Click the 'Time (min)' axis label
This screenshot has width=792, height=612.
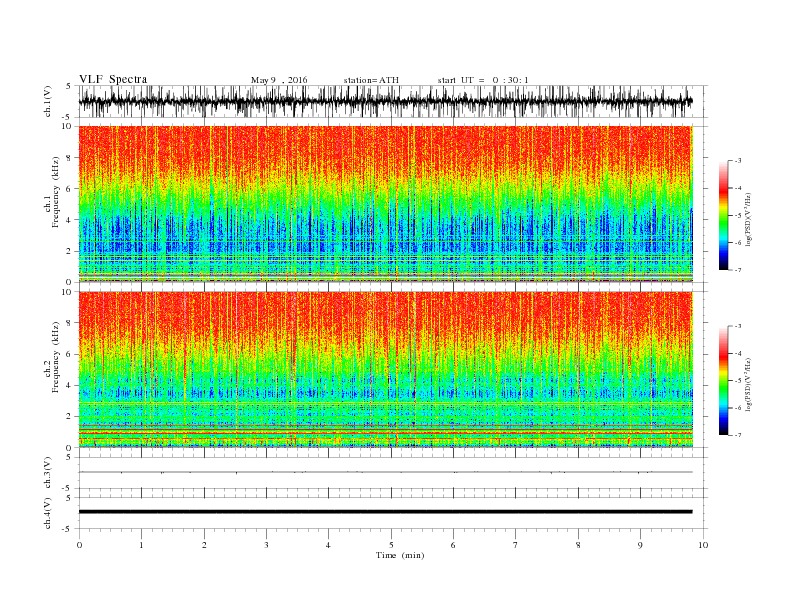point(400,555)
